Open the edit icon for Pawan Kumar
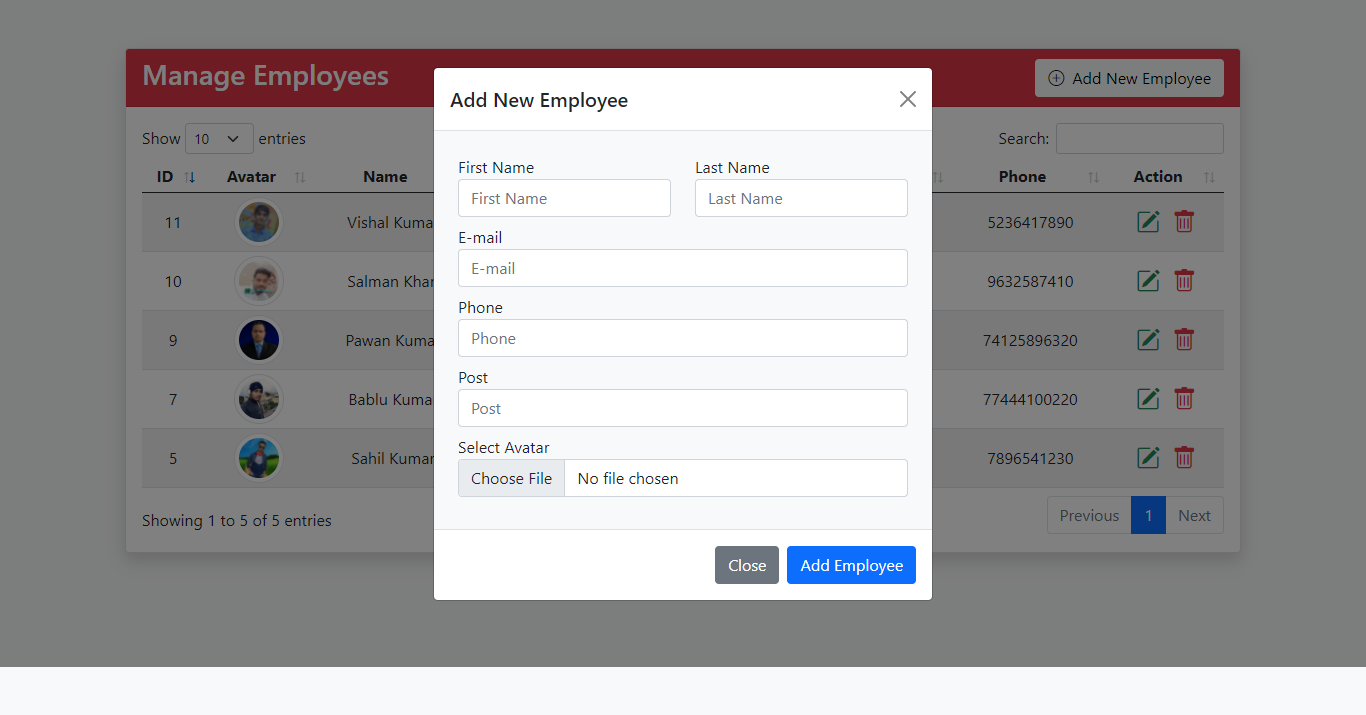This screenshot has width=1366, height=715. click(1148, 339)
